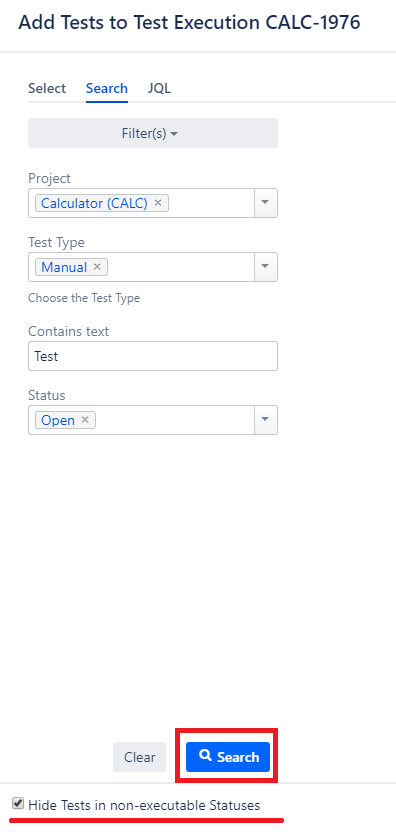Toggle Hide Tests in non-executable Statuses
The image size is (396, 832).
(19, 804)
